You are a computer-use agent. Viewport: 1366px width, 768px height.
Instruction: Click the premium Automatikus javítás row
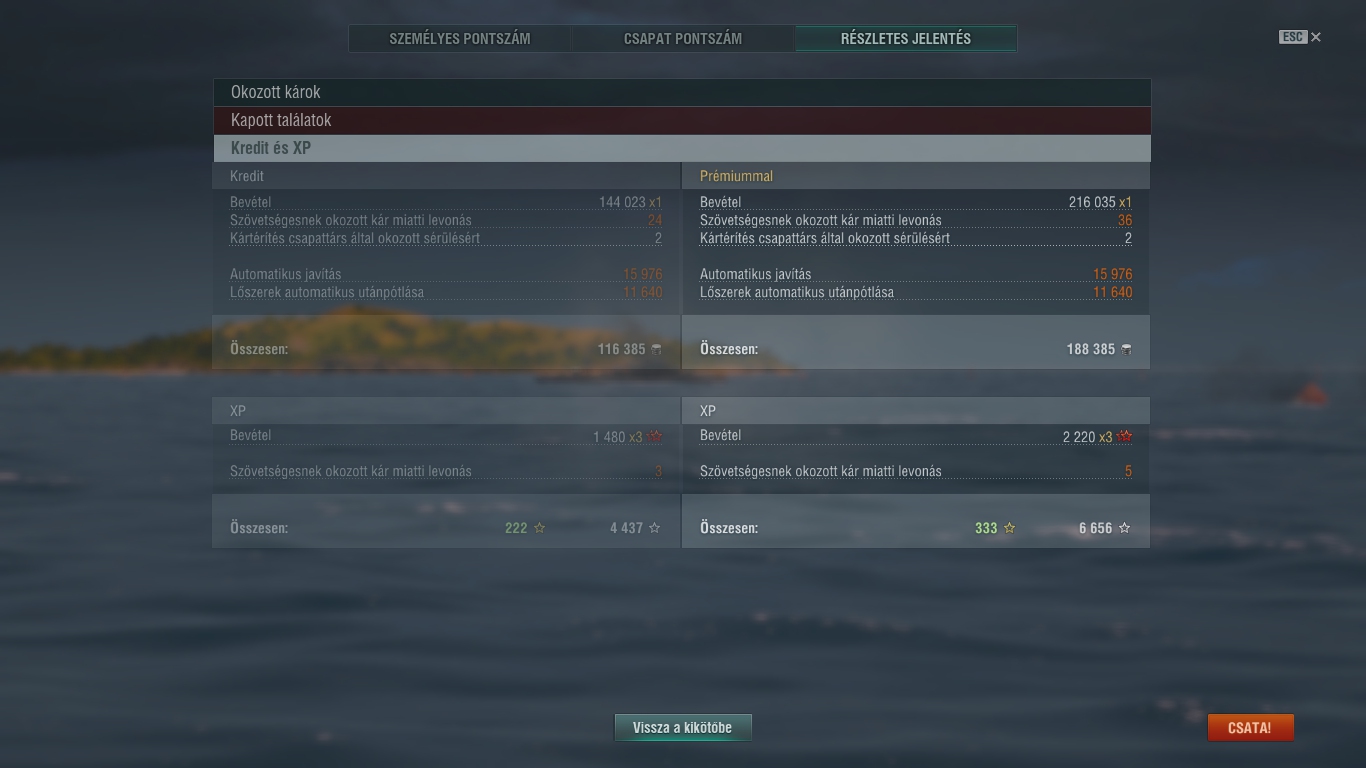pyautogui.click(x=916, y=274)
